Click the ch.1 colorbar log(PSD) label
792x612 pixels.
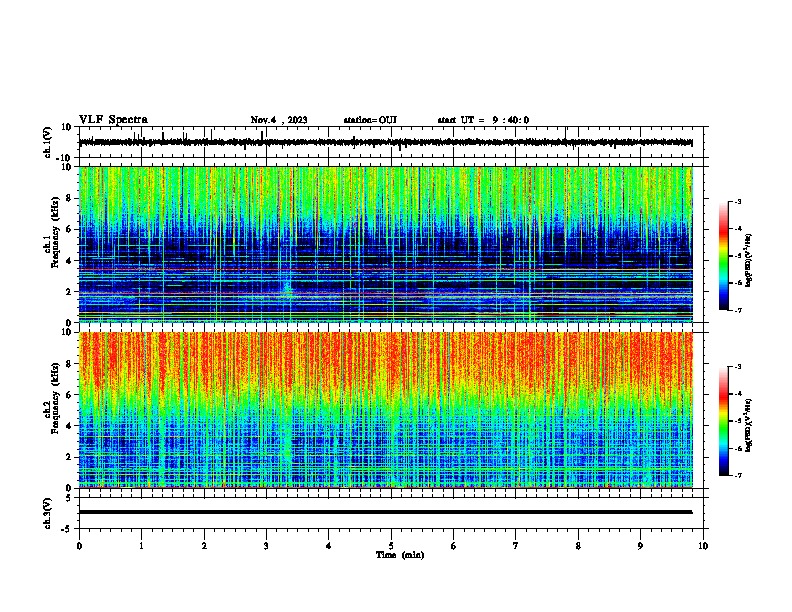(748, 261)
